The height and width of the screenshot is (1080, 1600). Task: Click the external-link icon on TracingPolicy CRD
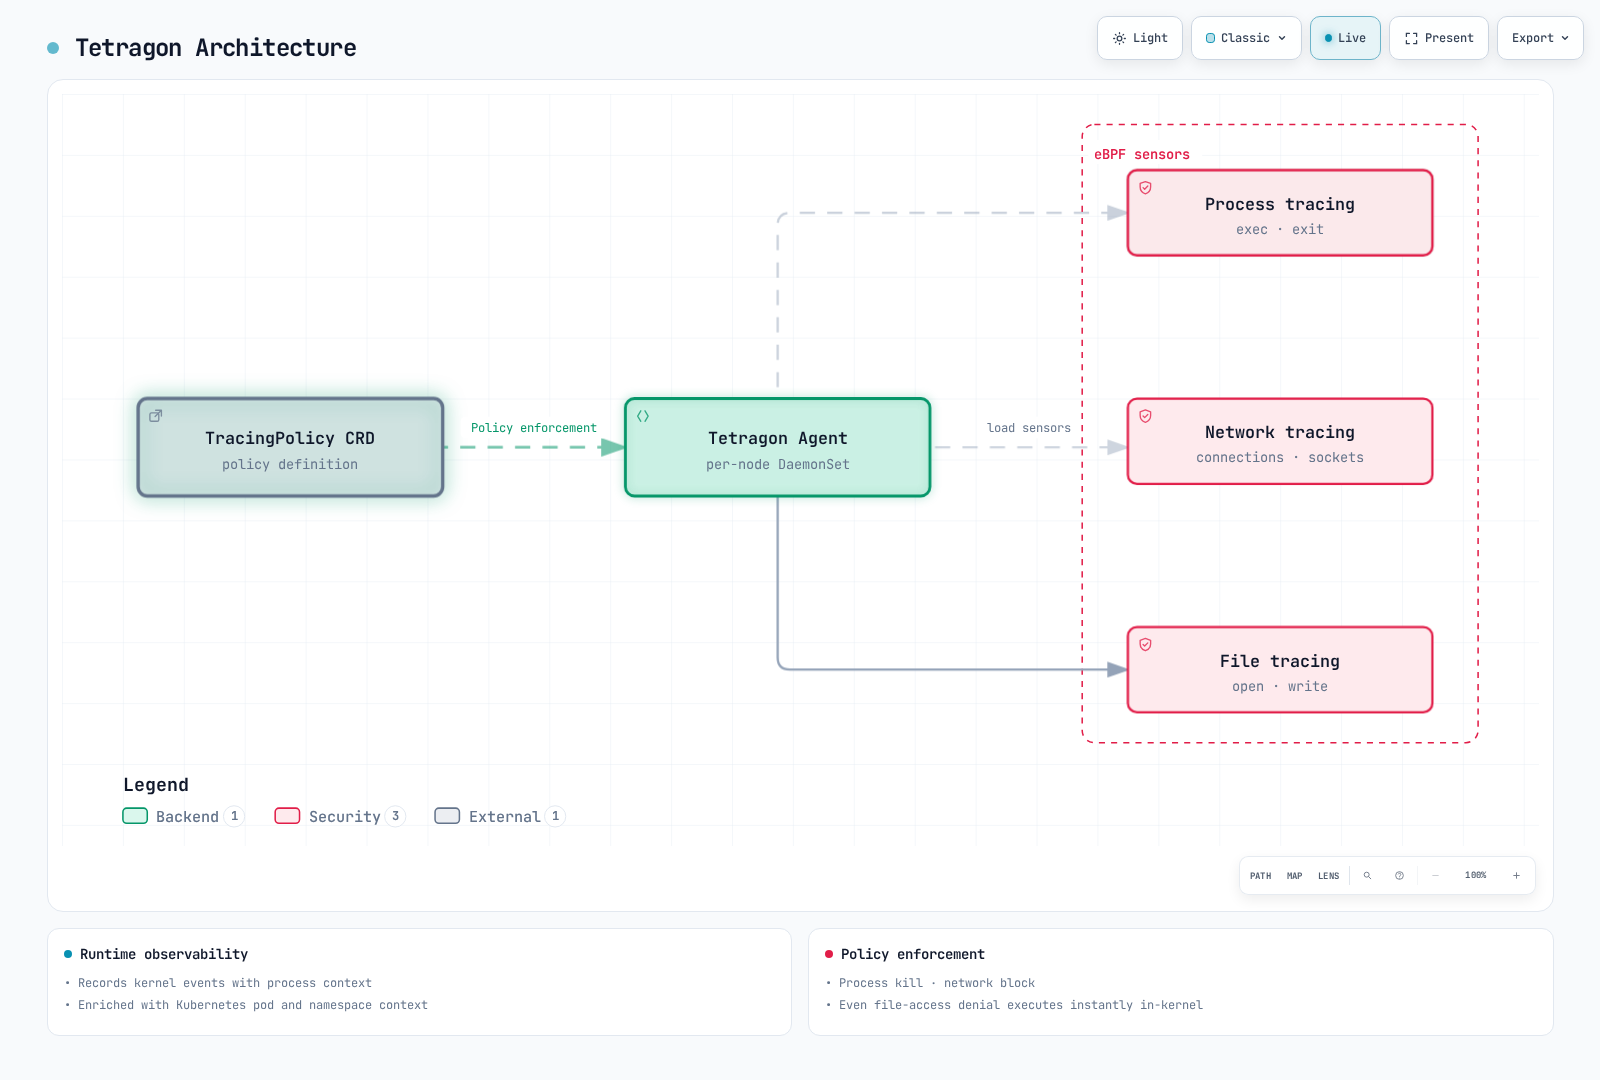pos(155,416)
